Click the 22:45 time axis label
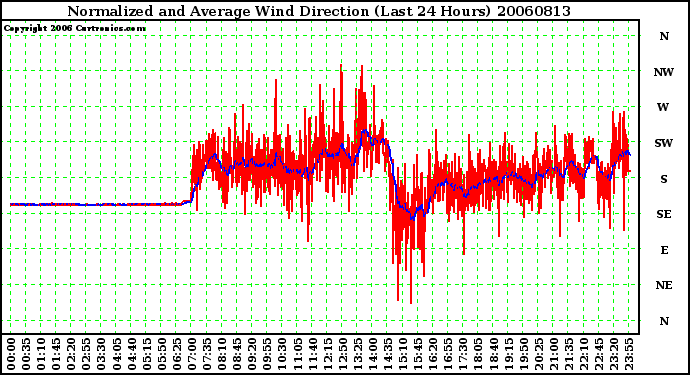Screen dimensions: 690x375 [599, 354]
